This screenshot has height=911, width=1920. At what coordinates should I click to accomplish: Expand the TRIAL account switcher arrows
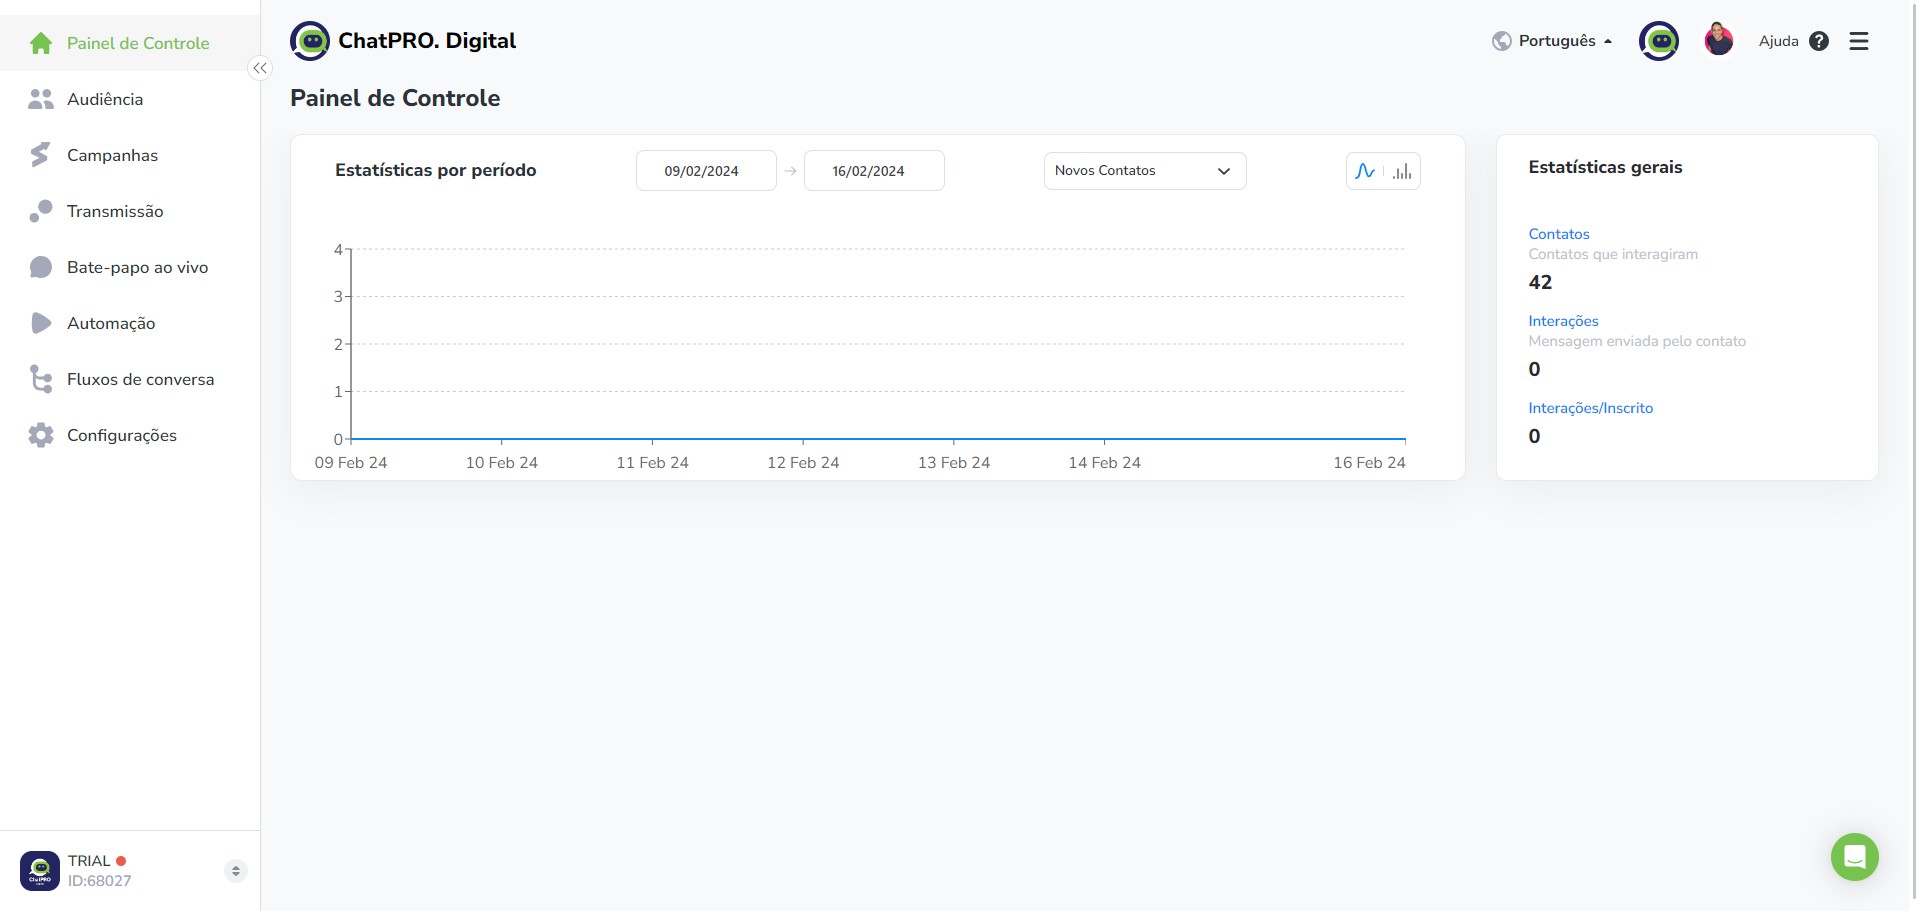coord(235,871)
